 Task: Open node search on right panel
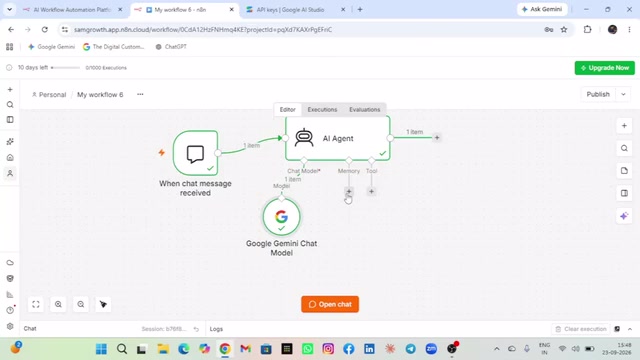[624, 148]
